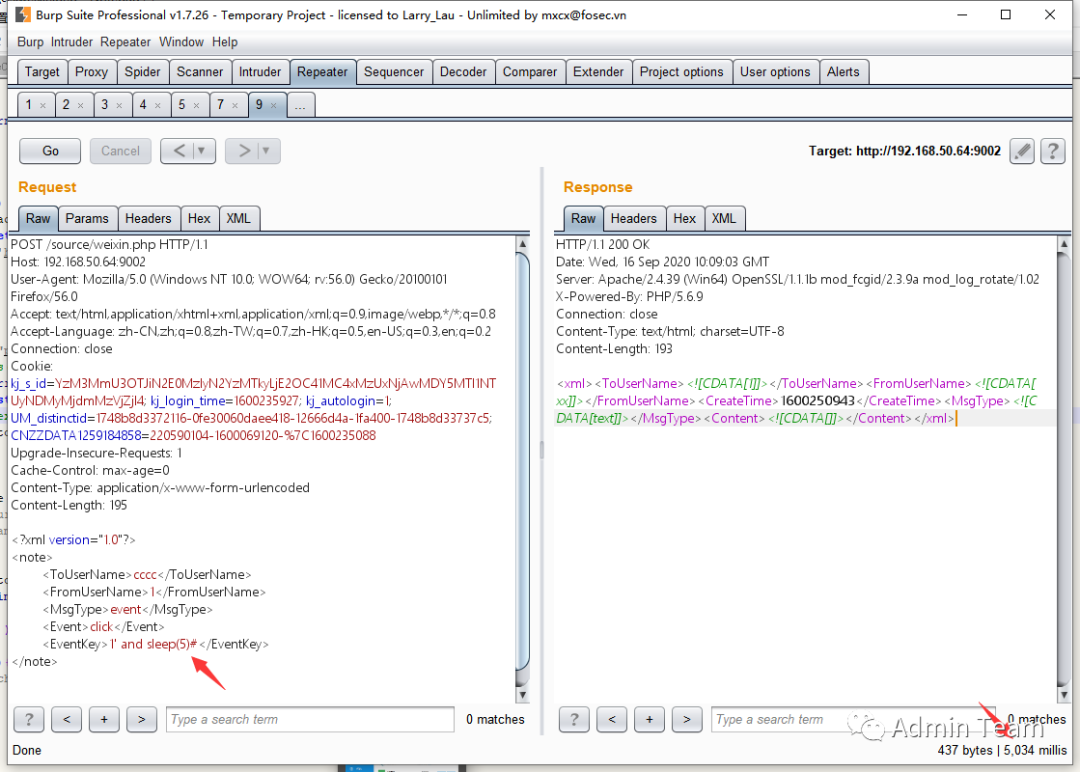
Task: Open request search options plus button
Action: click(x=104, y=719)
